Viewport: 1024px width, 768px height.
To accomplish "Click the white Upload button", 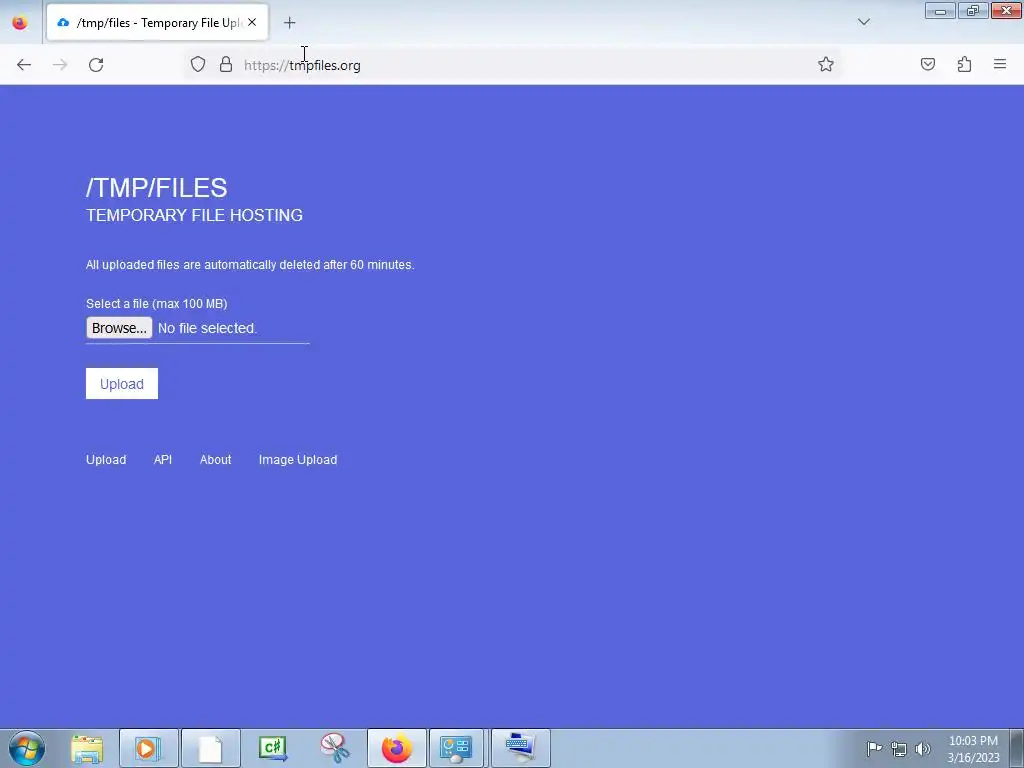I will [121, 383].
